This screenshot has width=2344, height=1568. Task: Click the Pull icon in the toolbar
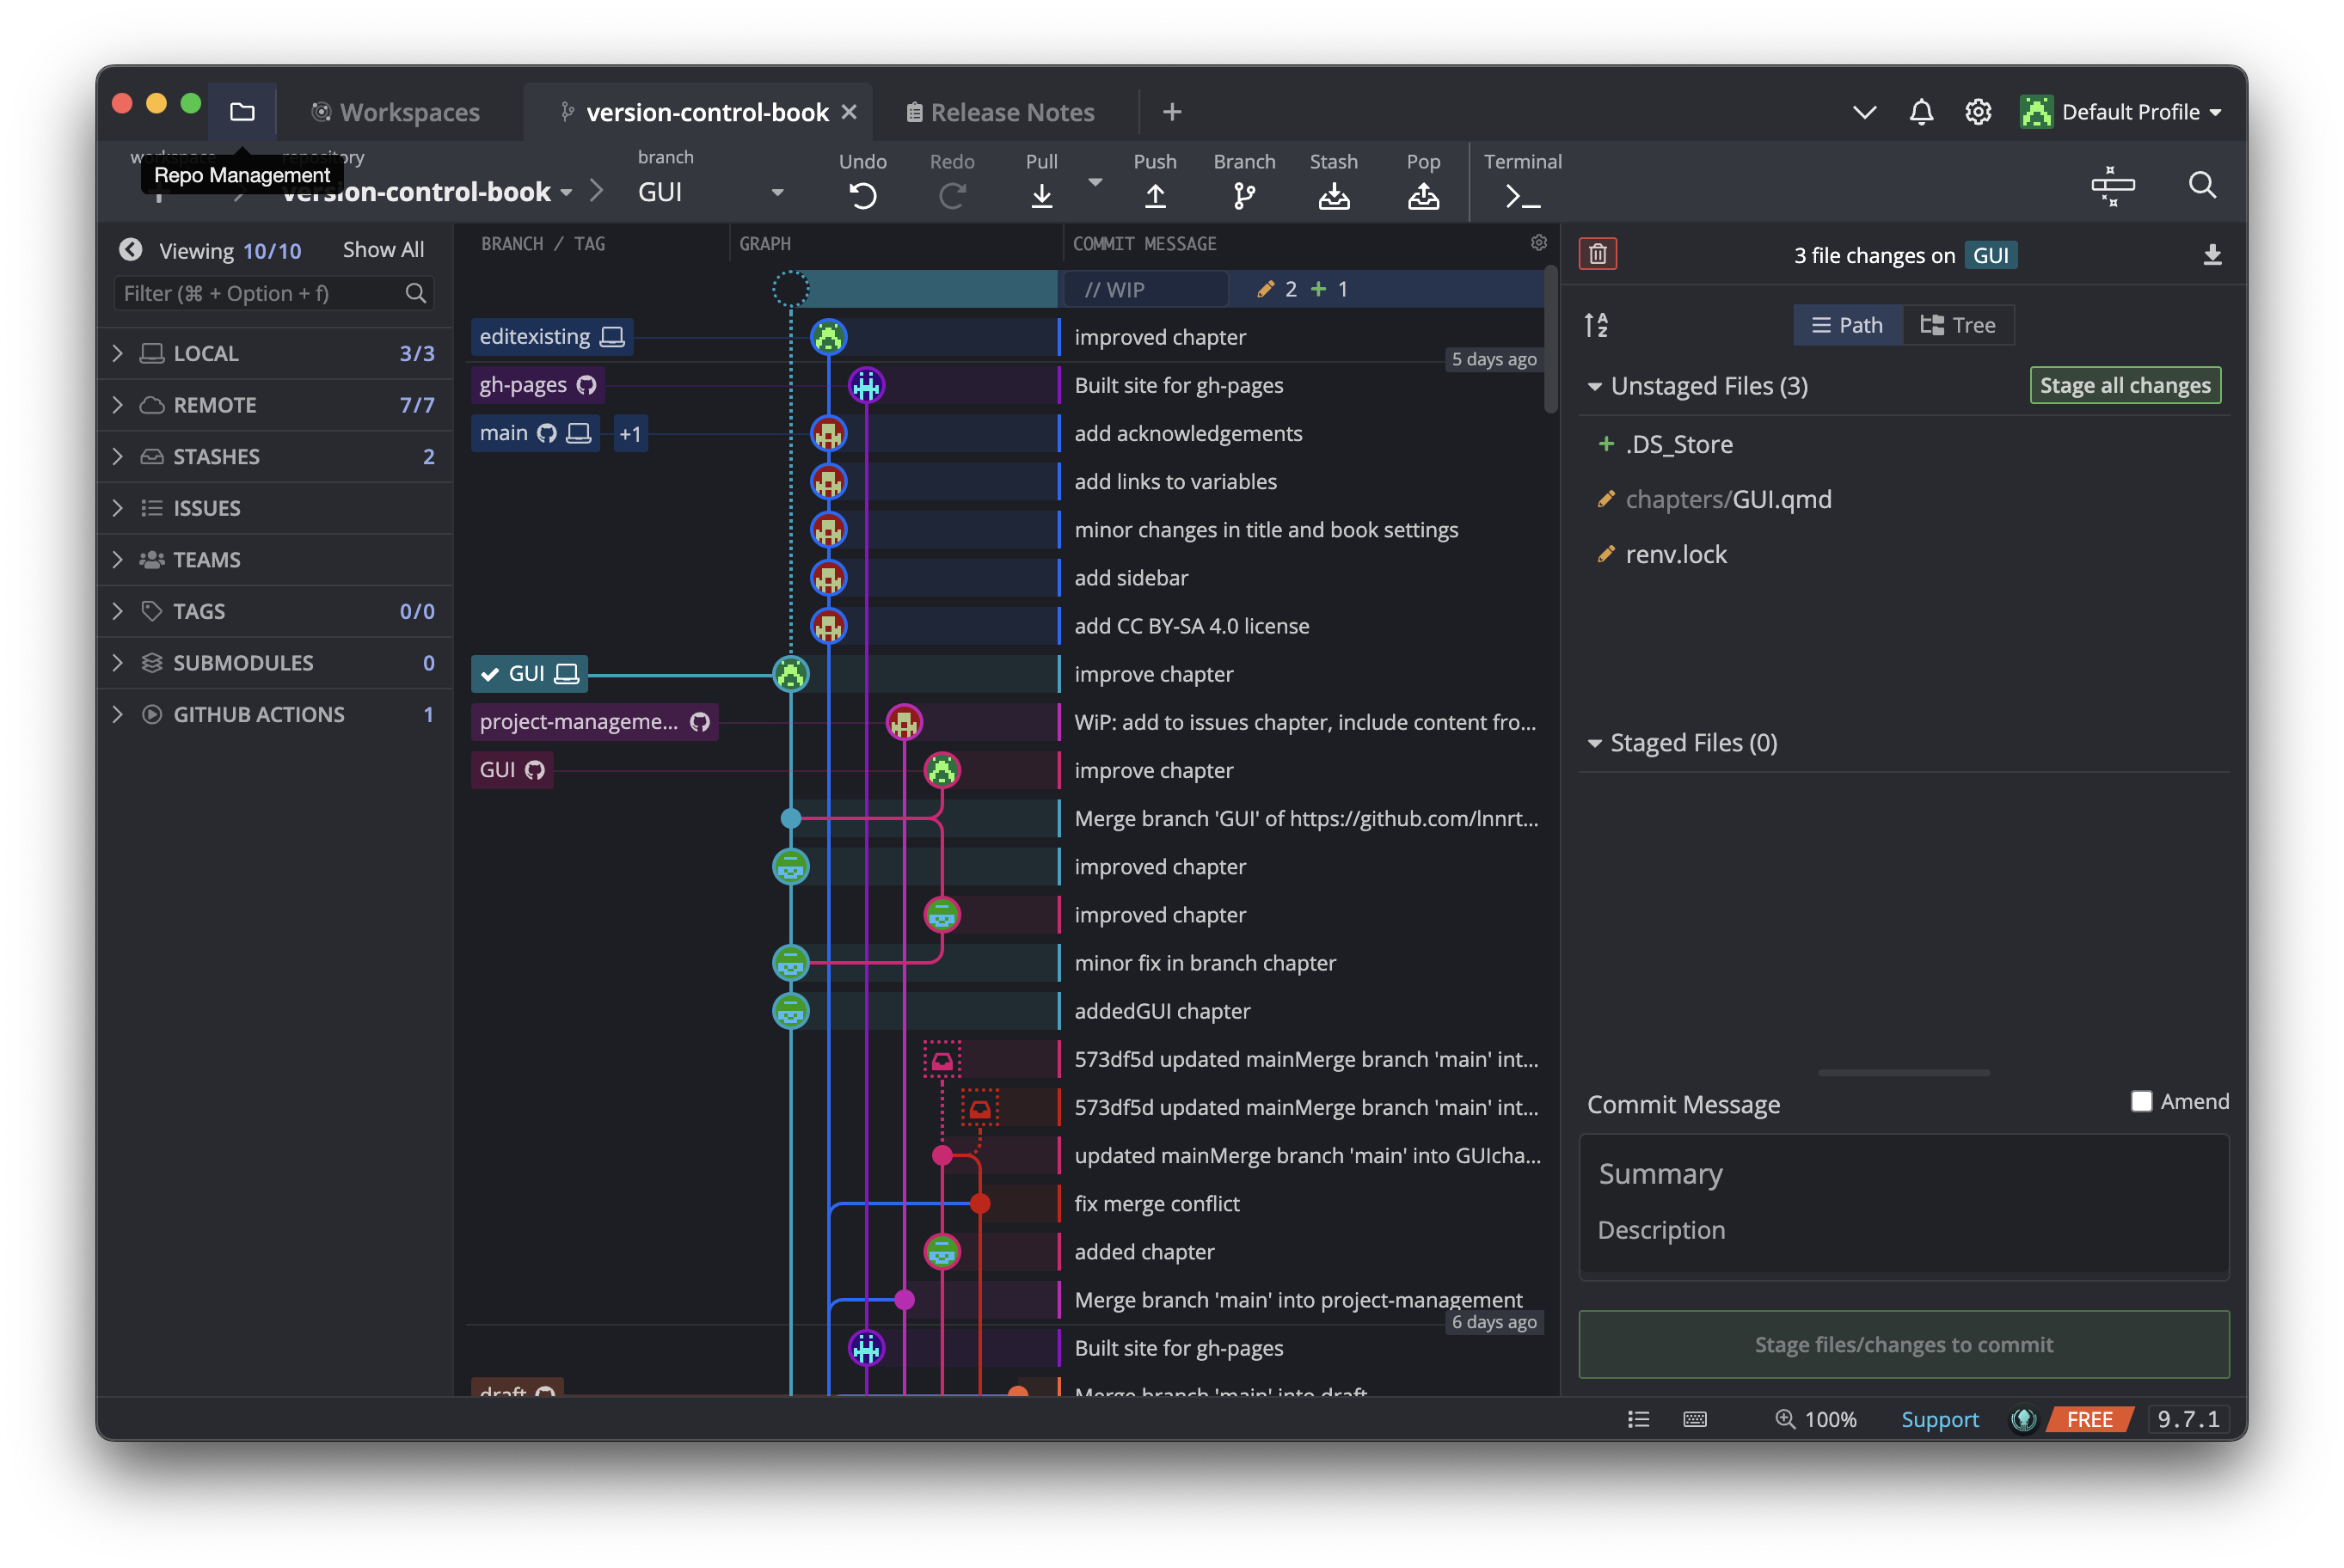(1041, 194)
